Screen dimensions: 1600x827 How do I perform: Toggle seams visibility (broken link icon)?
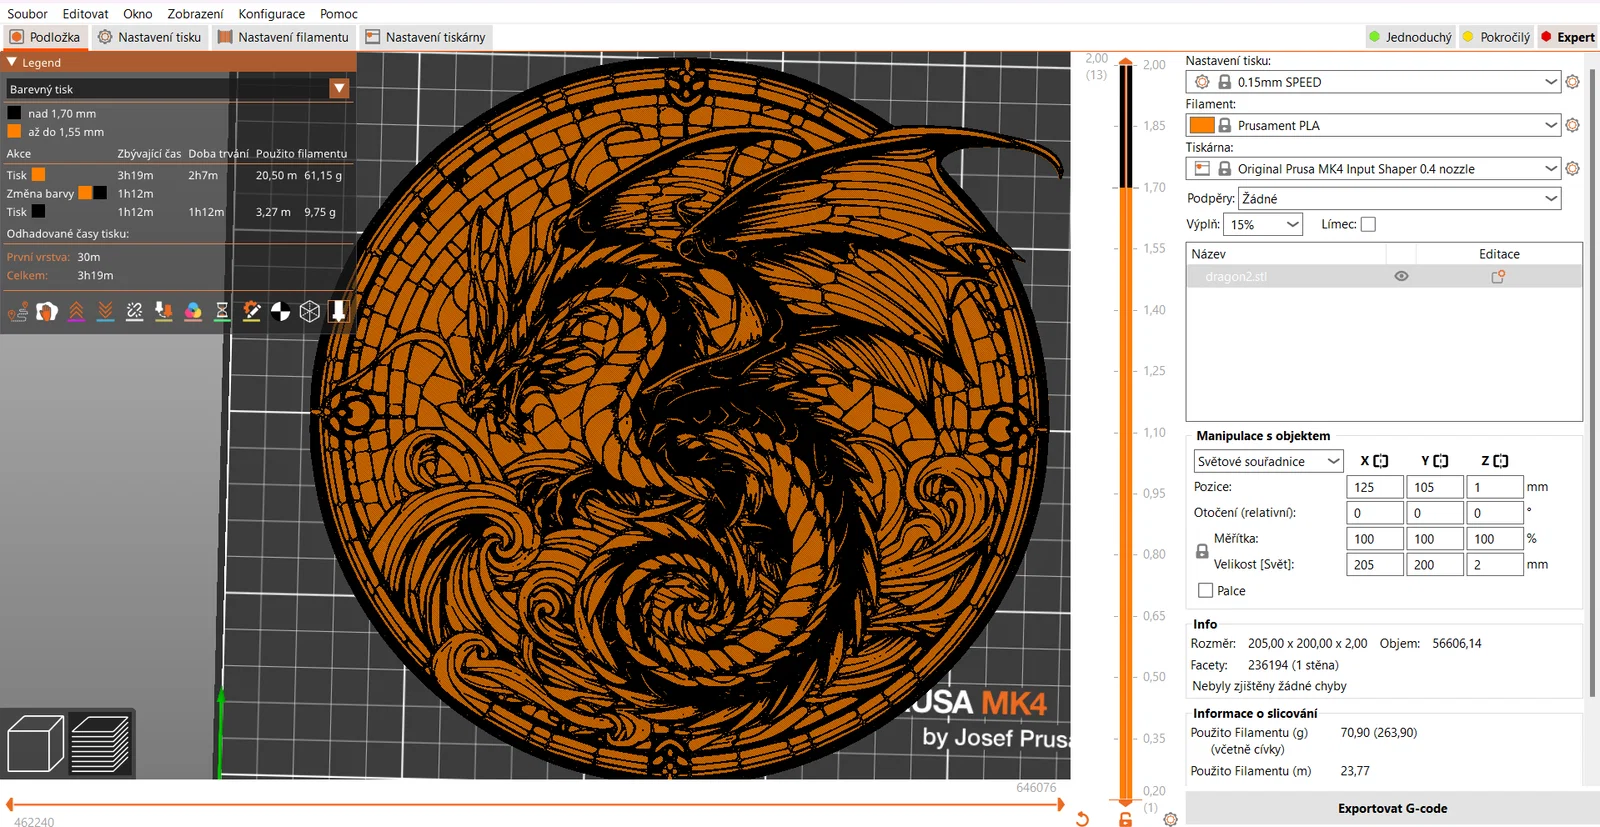pos(134,312)
